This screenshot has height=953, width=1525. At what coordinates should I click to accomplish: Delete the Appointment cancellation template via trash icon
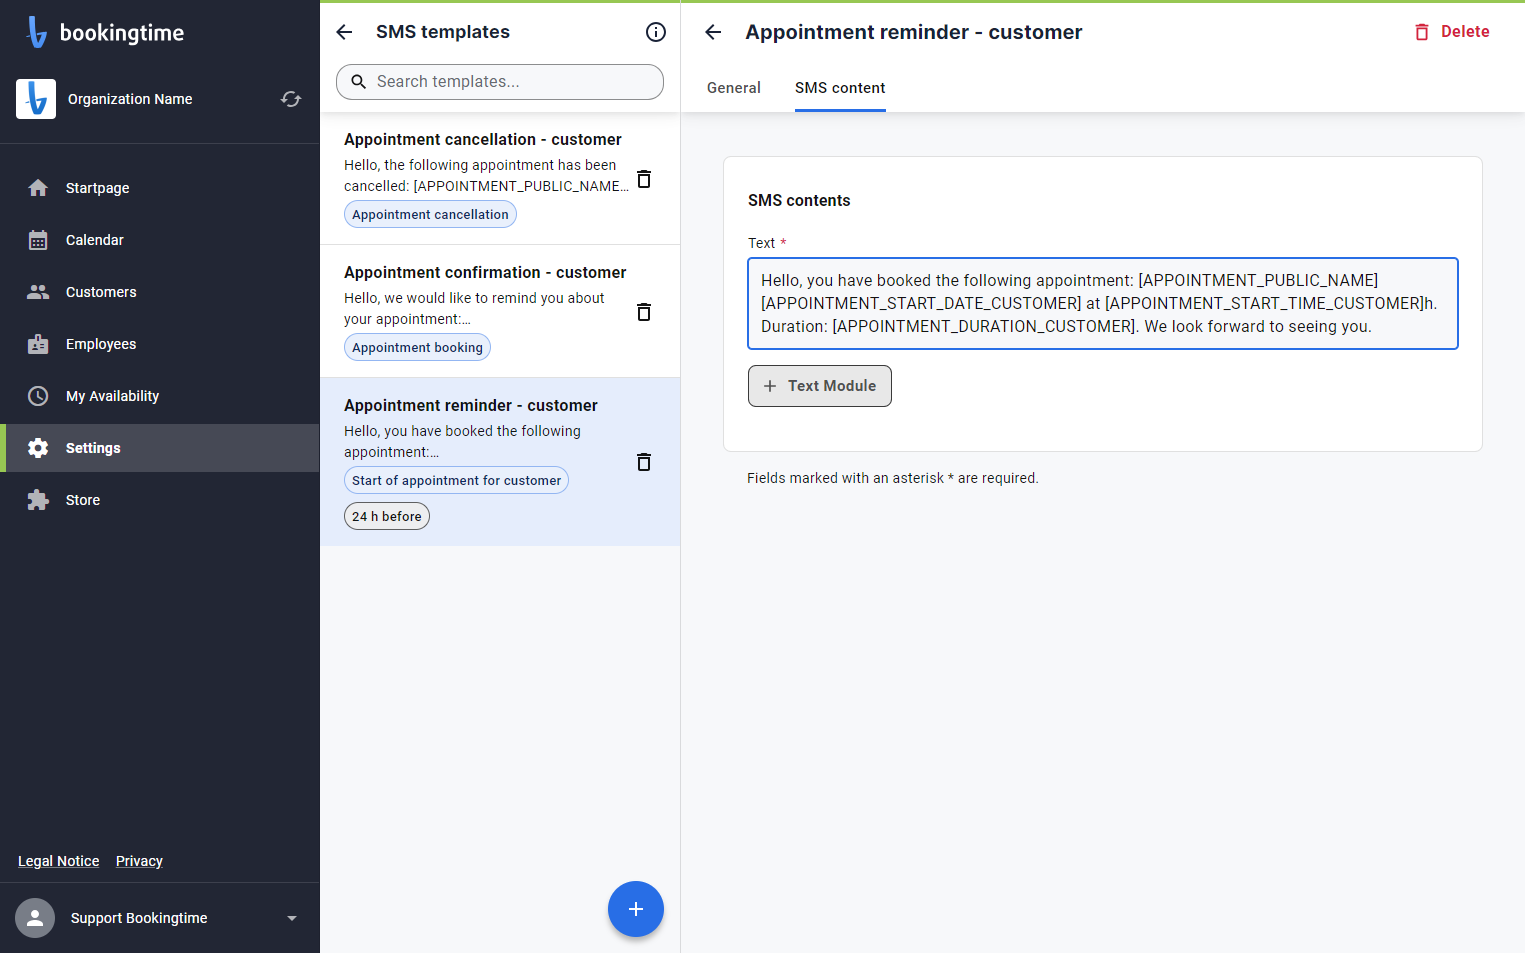[x=644, y=179]
